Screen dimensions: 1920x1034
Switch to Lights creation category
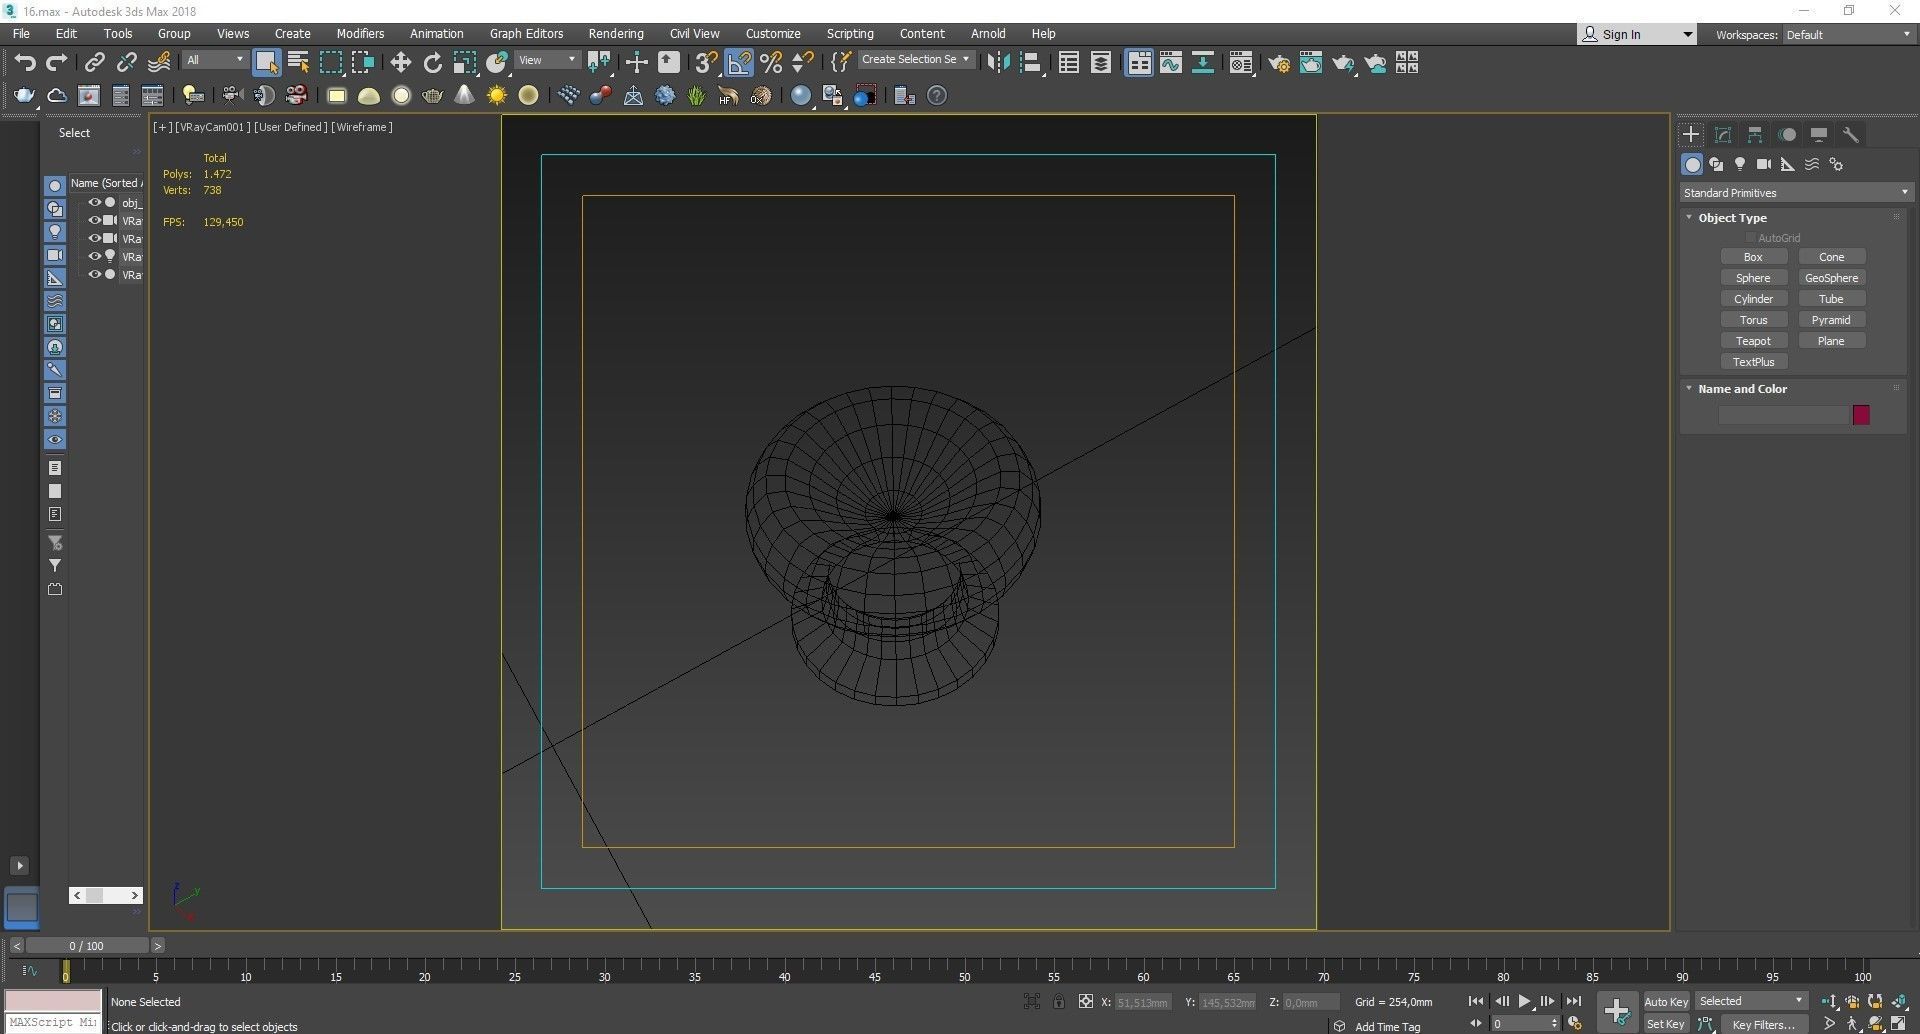(1740, 164)
